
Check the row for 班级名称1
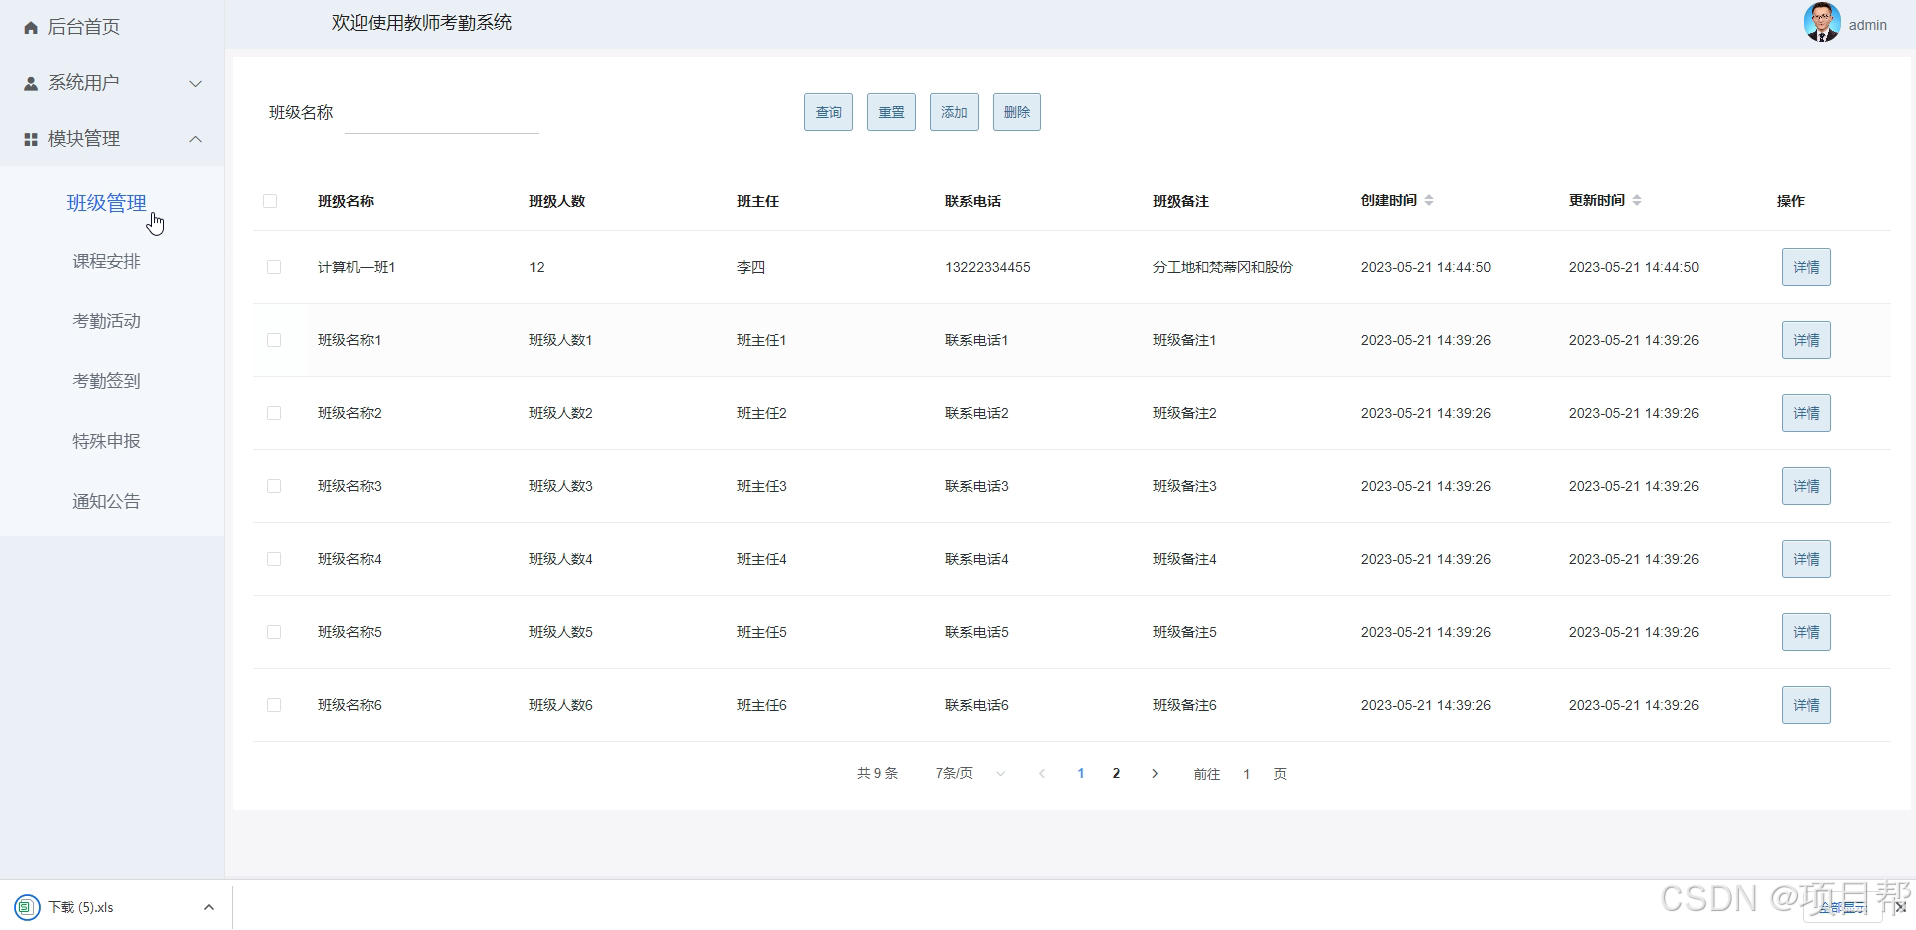[274, 340]
